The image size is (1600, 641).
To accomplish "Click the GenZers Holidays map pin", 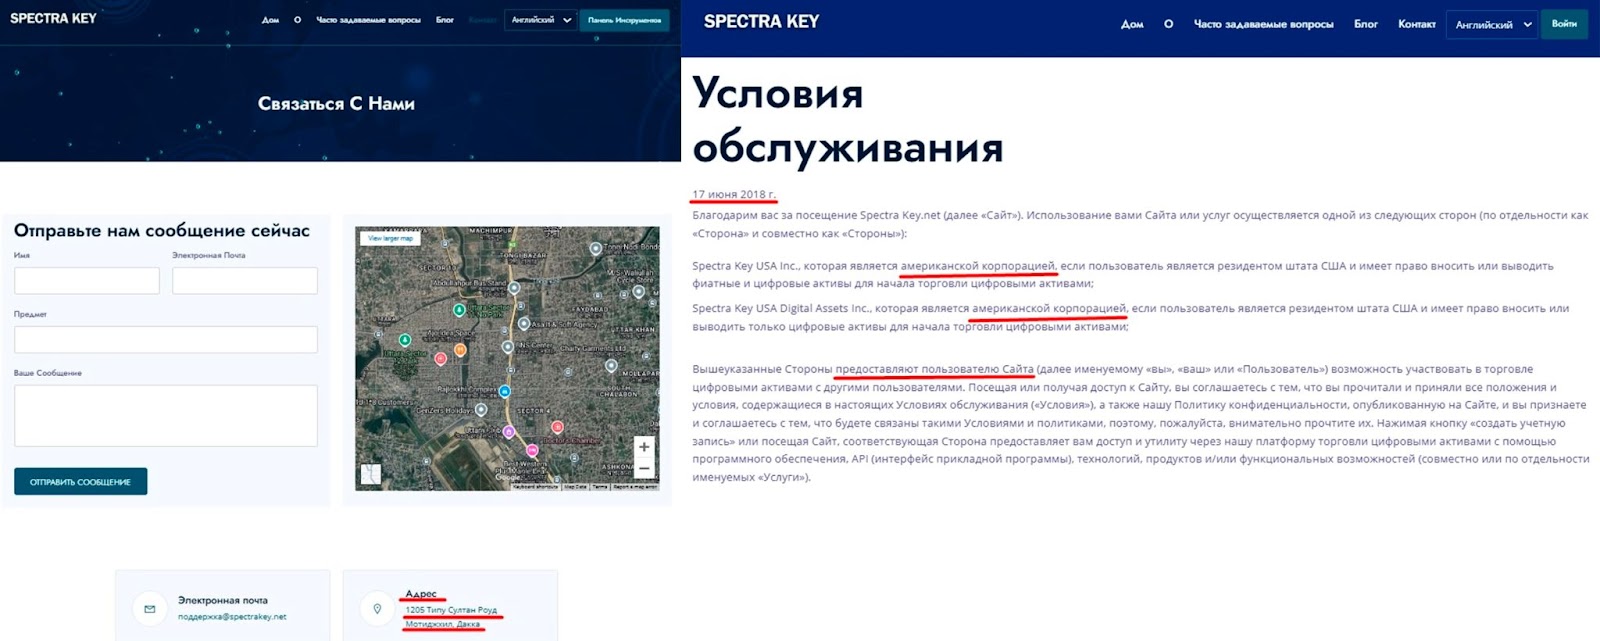I will coord(481,410).
